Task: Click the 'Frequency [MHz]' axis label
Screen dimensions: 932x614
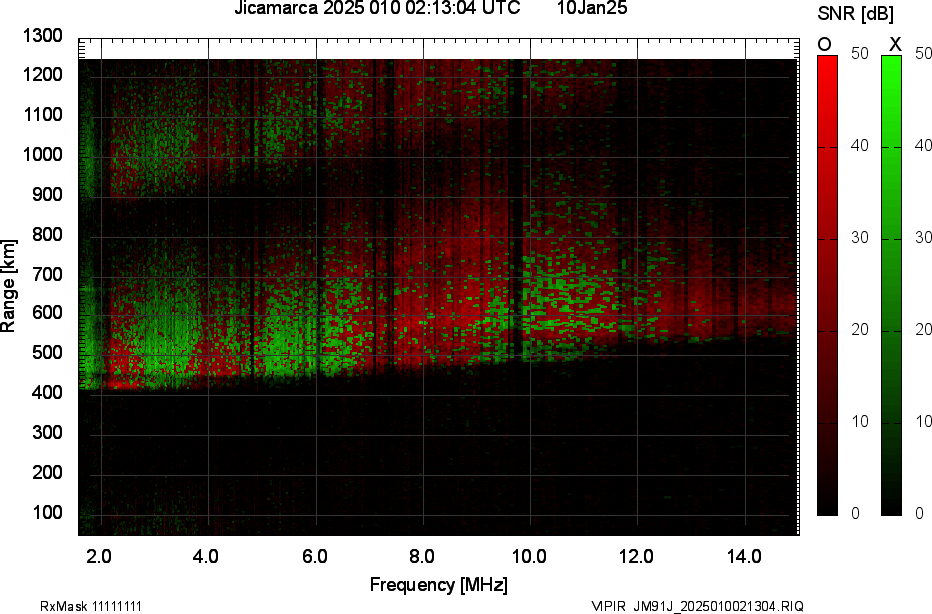Action: pos(439,585)
